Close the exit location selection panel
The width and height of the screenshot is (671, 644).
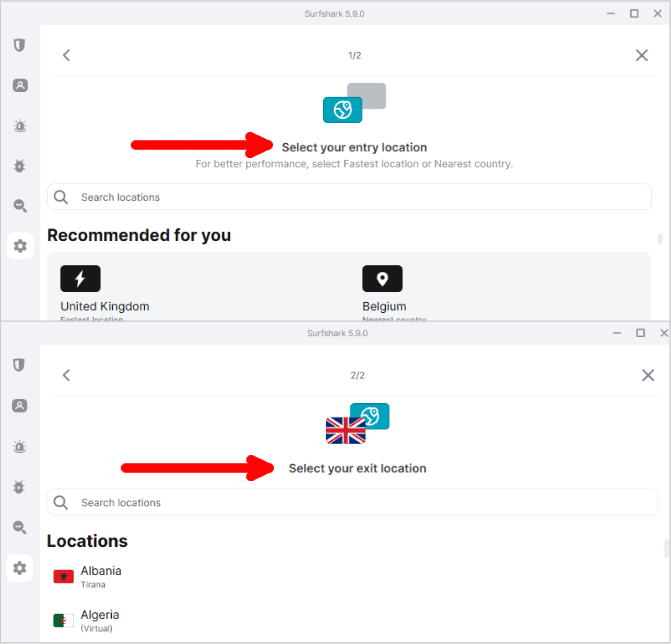coord(648,375)
